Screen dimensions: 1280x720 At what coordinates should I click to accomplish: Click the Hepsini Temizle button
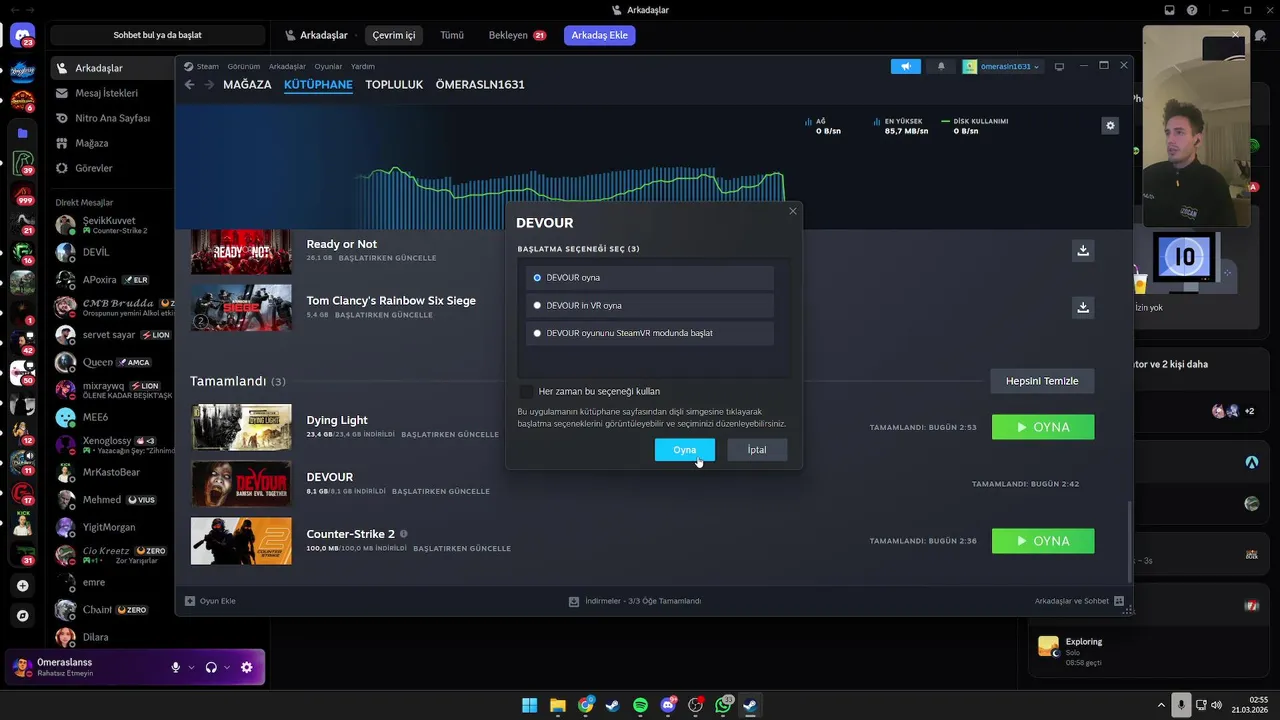pos(1042,381)
